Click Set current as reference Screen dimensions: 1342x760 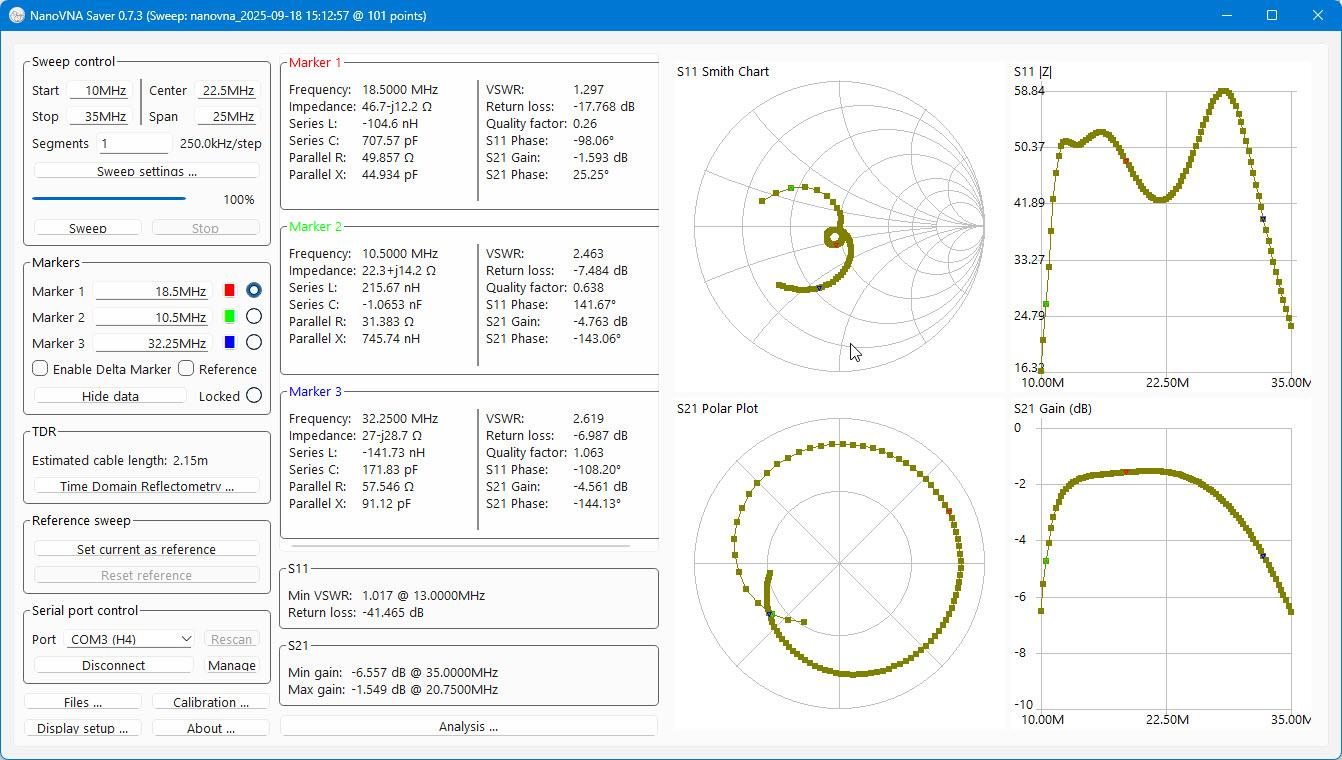click(x=147, y=549)
